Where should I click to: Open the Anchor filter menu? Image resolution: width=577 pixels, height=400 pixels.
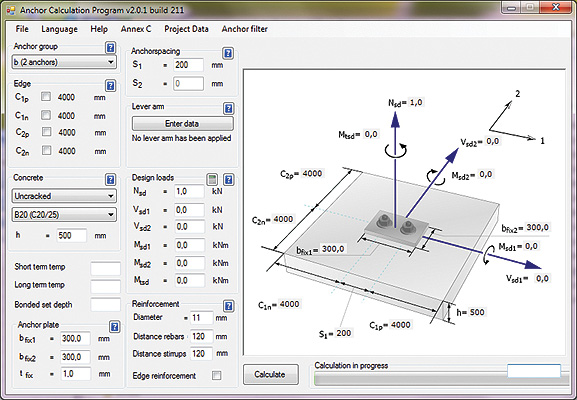(x=244, y=29)
